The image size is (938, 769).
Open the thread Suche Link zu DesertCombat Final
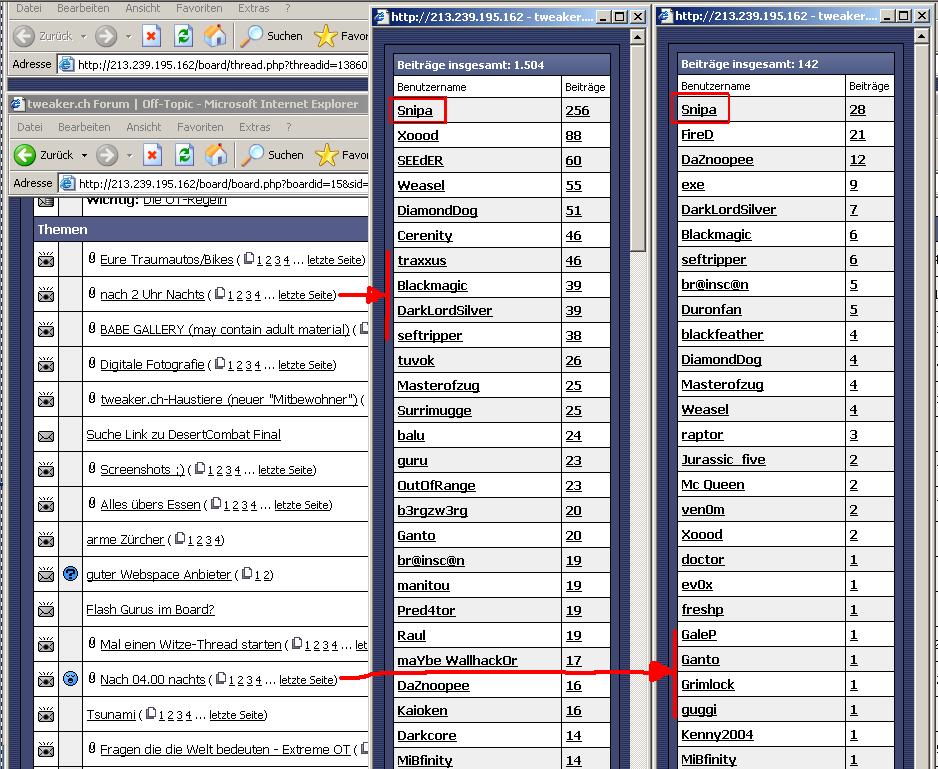coord(183,435)
